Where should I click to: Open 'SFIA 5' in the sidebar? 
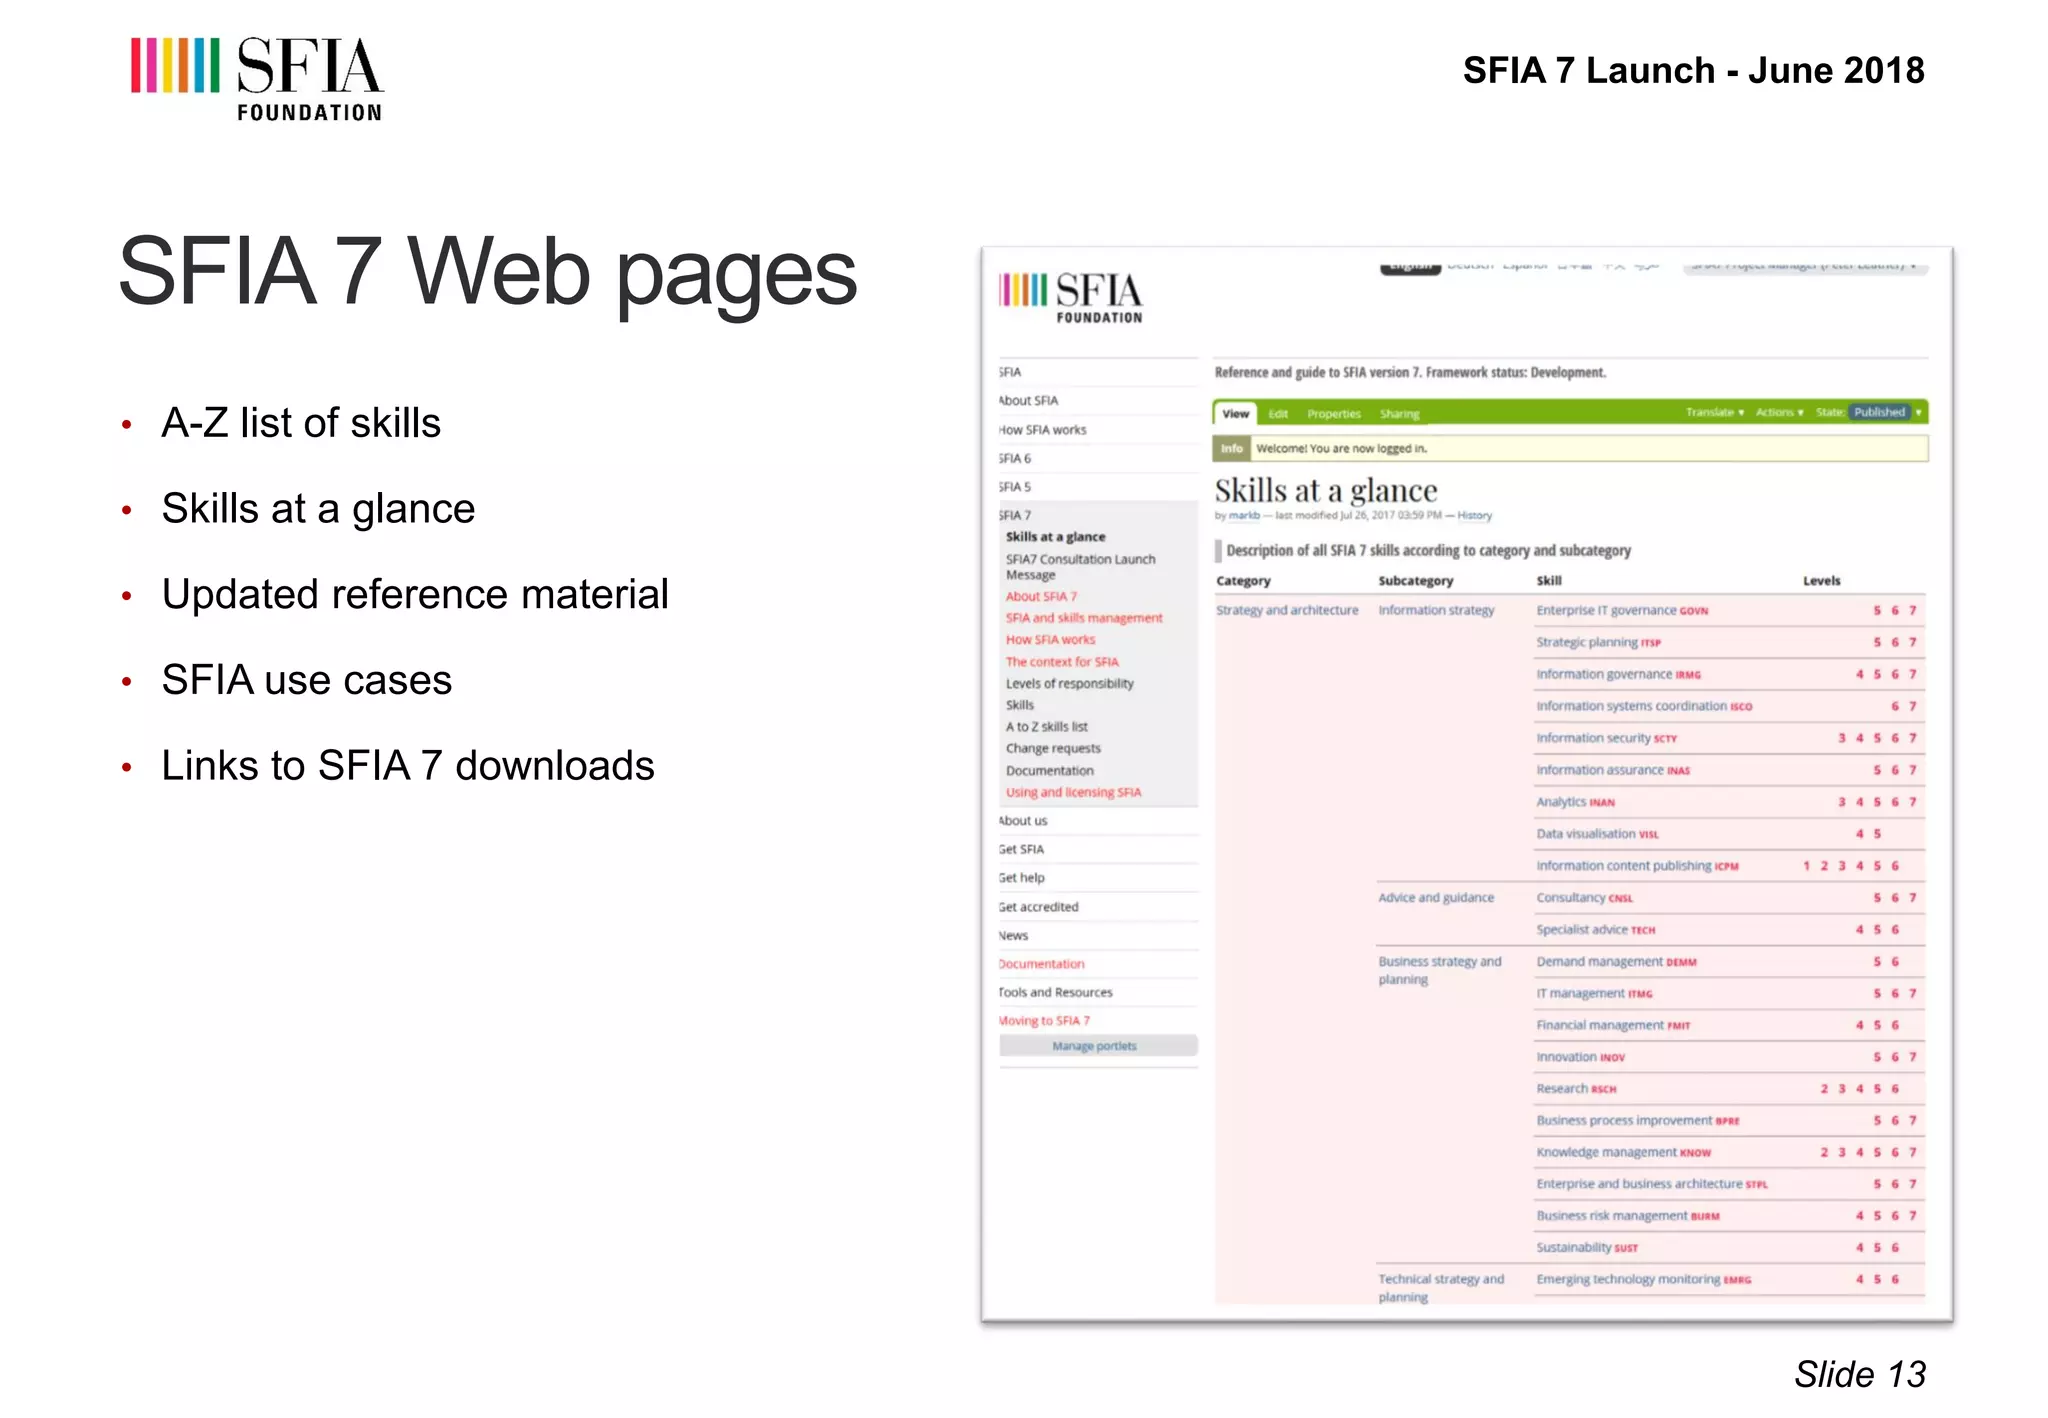coord(1014,487)
